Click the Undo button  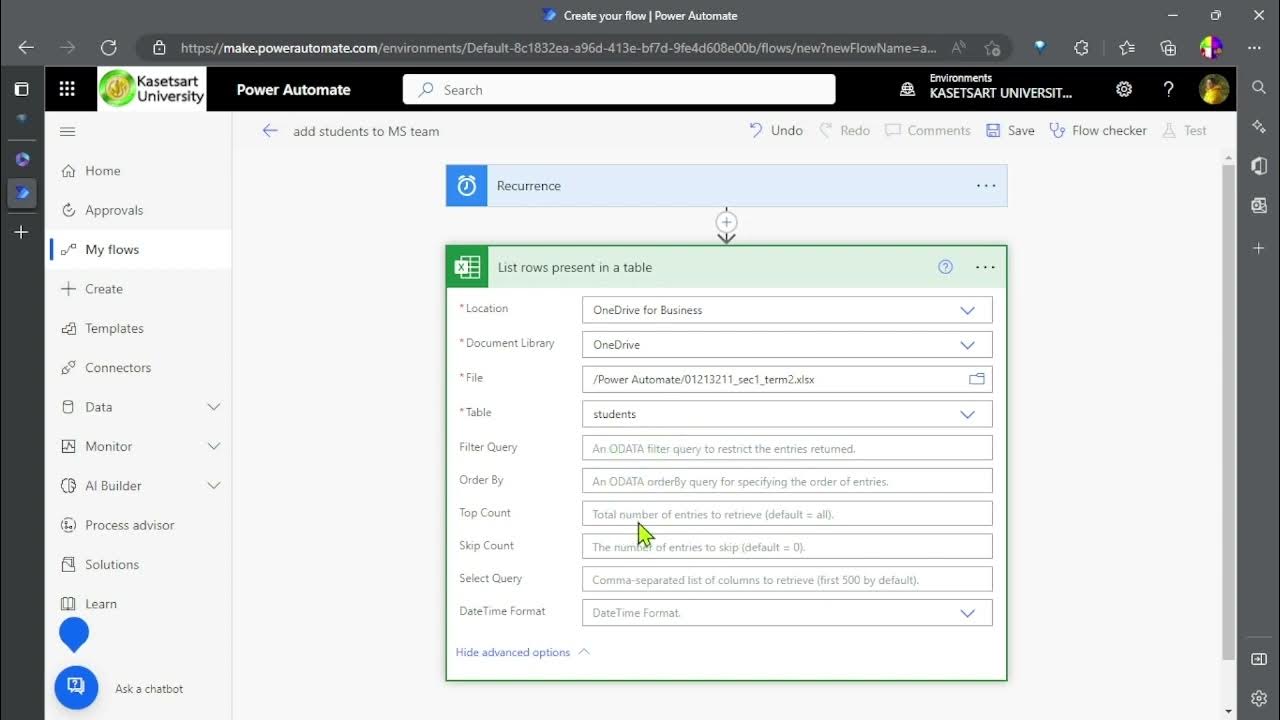[776, 130]
